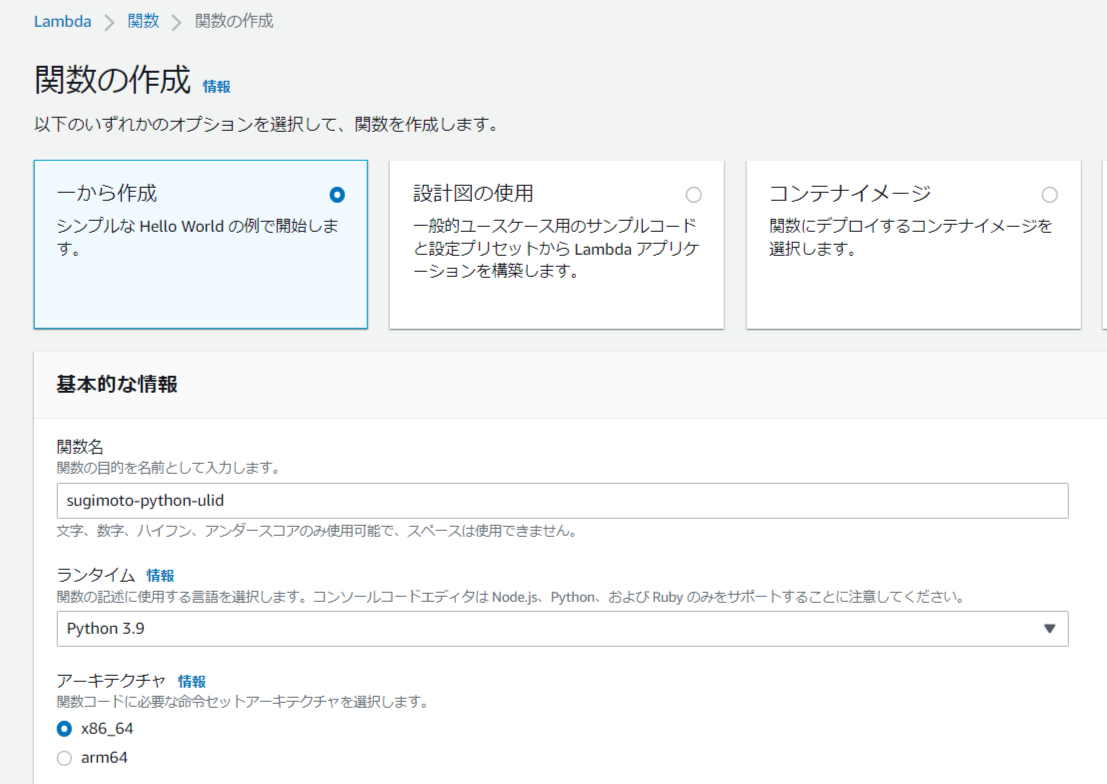Click the 関数名 field label
This screenshot has width=1107, height=784.
pos(80,446)
